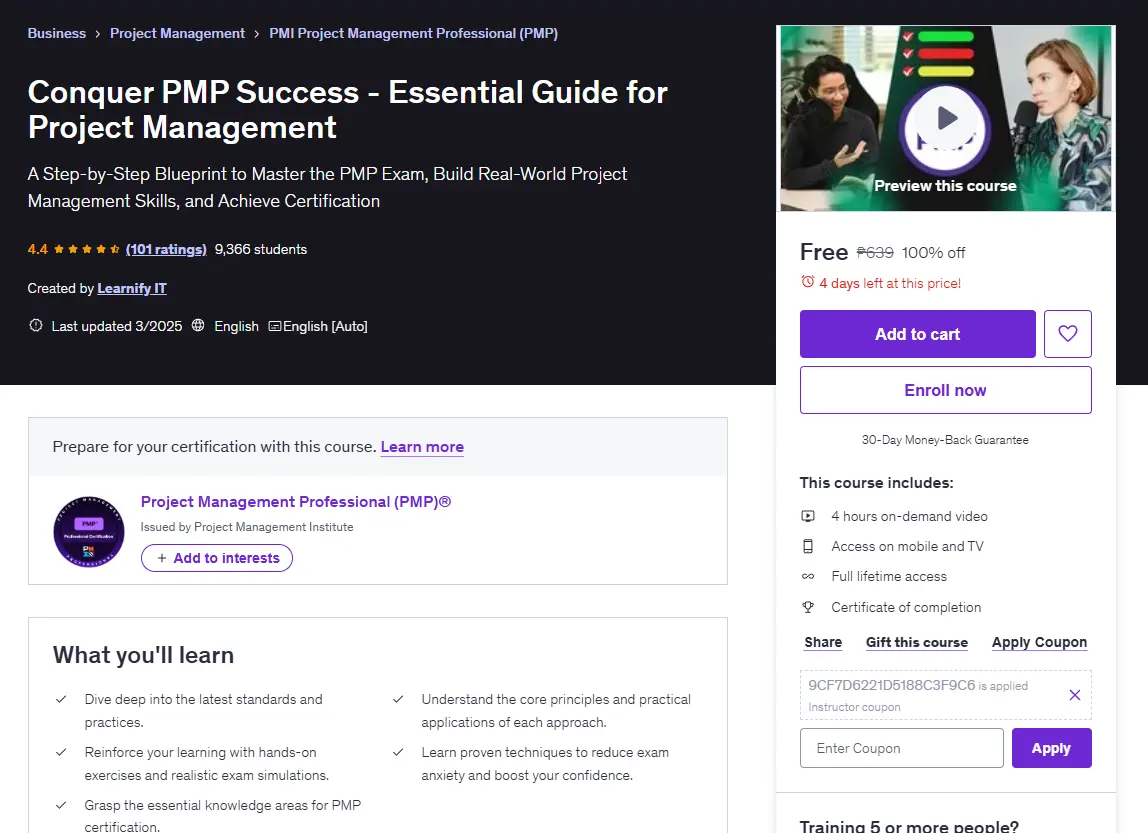Click the mobile device icon

pos(808,546)
